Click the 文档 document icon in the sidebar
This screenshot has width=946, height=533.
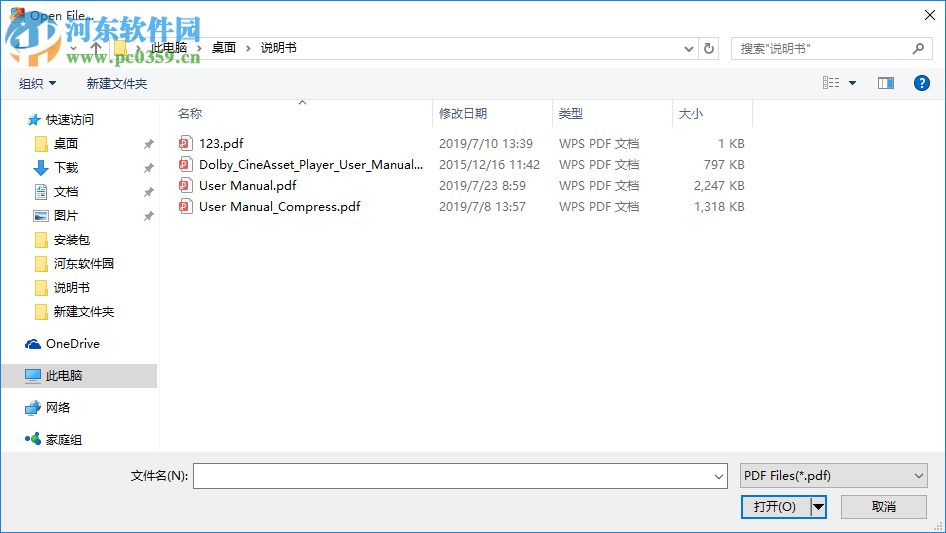coord(40,191)
